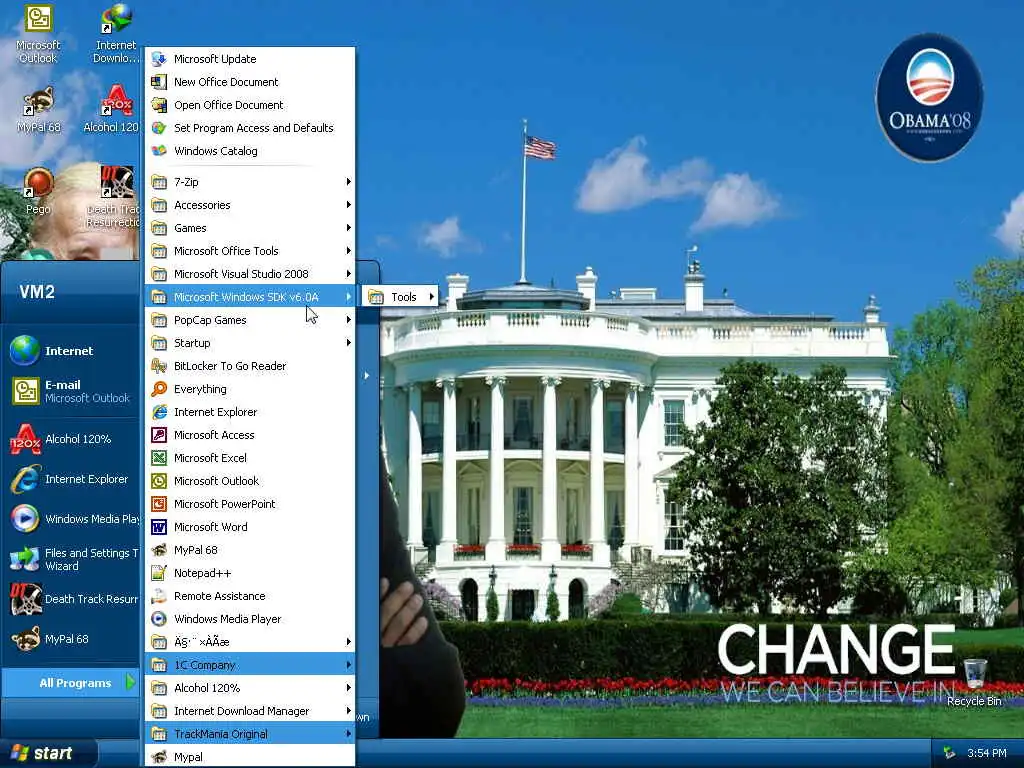Screen dimensions: 1024x768
Task: Click the Microsoft Word icon
Action: click(159, 526)
